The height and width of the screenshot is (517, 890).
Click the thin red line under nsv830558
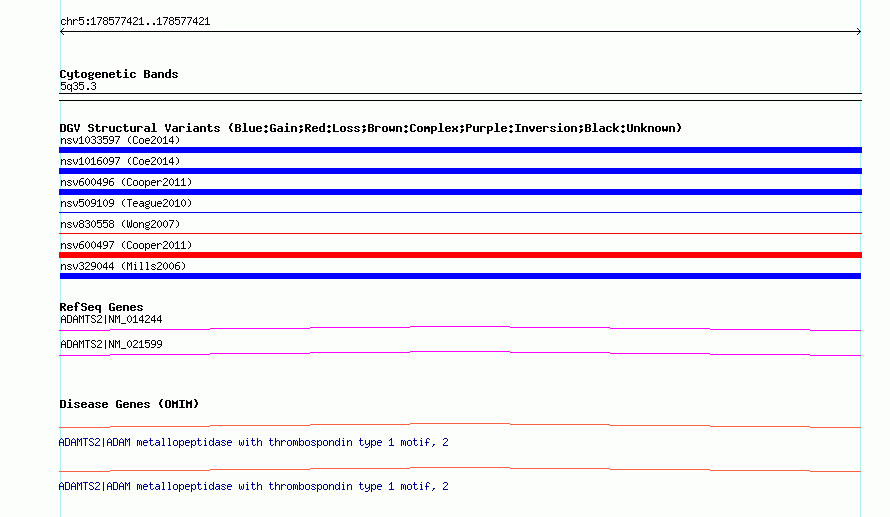coord(460,233)
